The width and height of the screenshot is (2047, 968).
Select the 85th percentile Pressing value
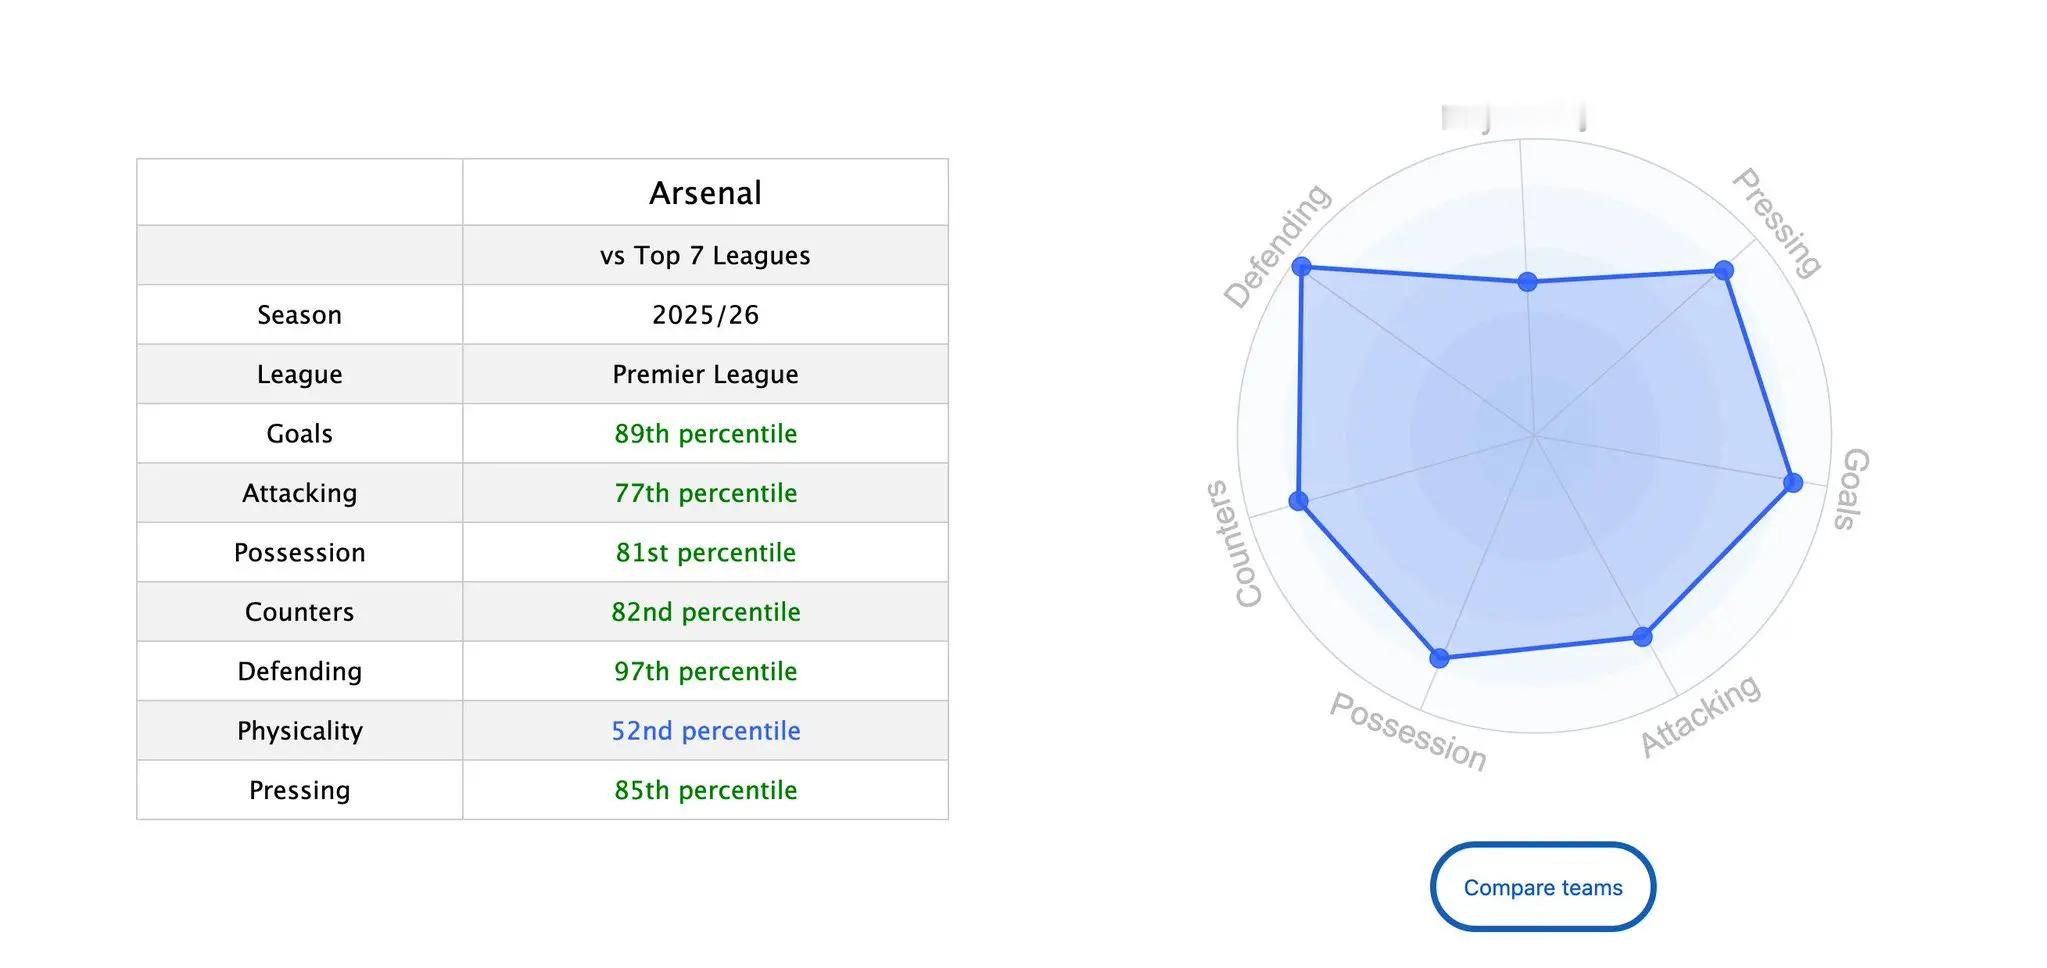pos(705,790)
